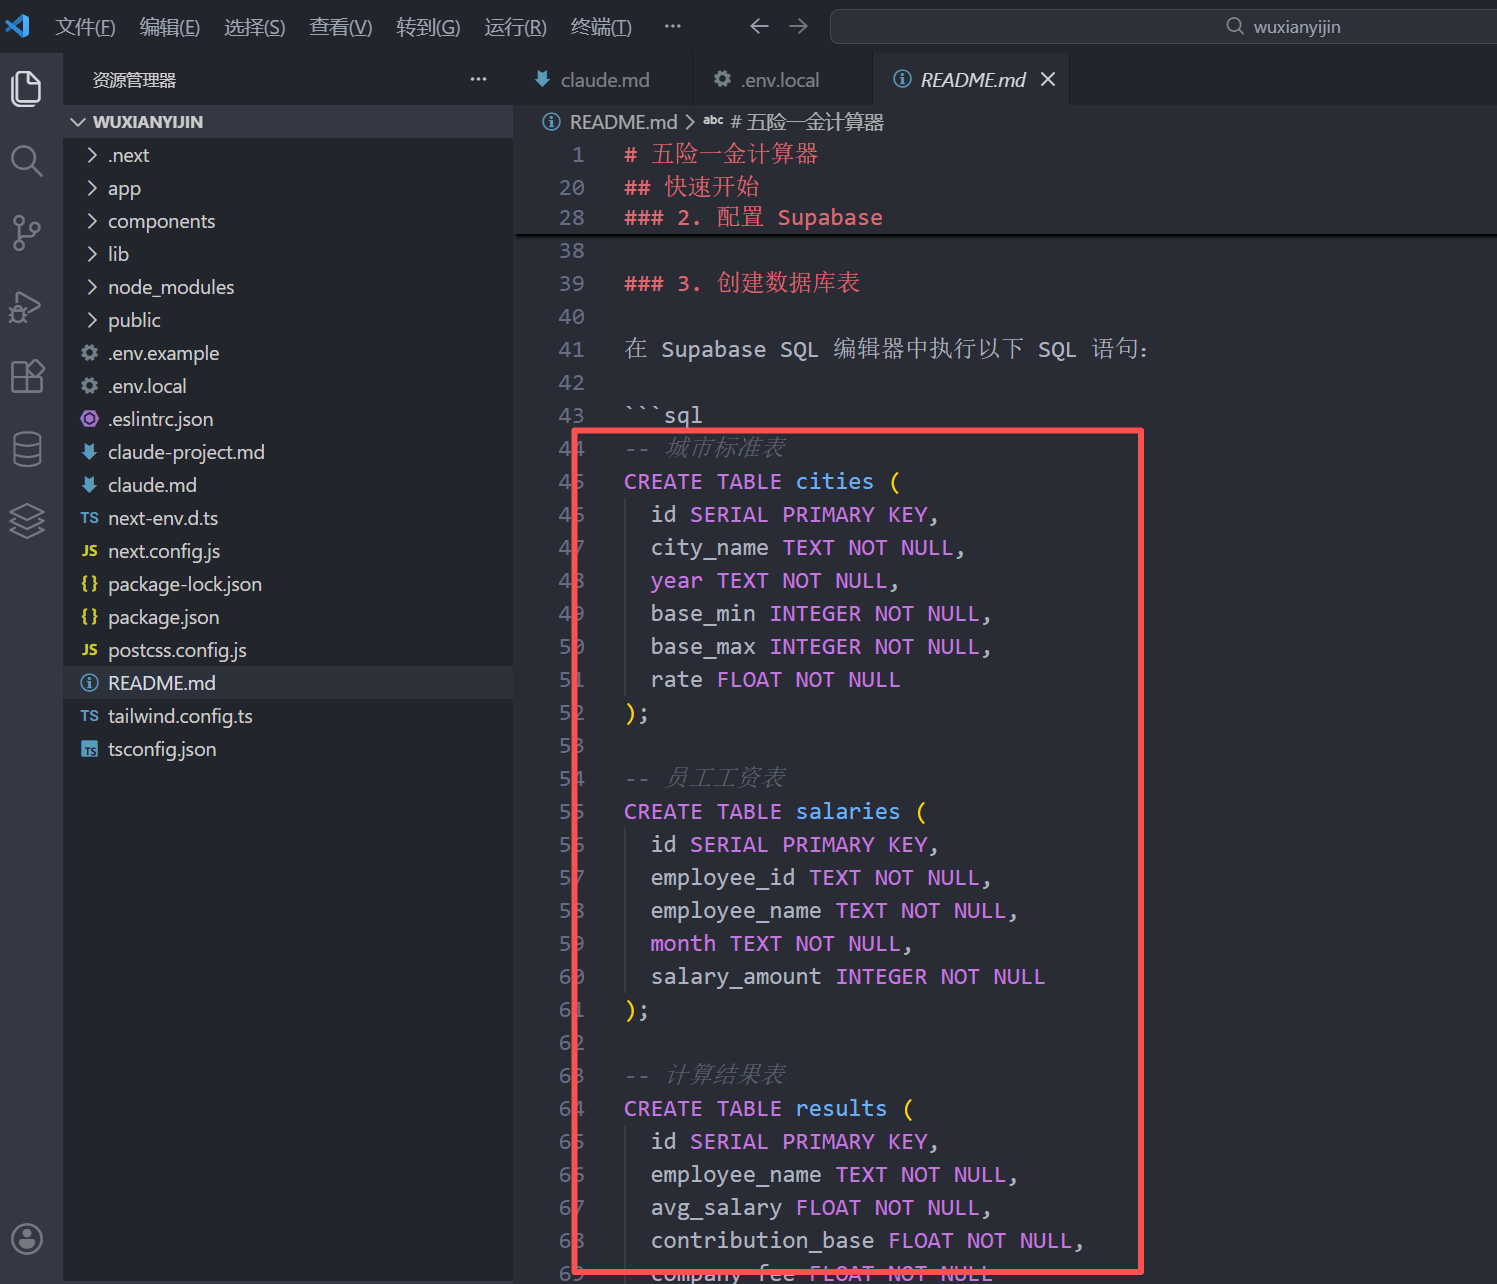The height and width of the screenshot is (1284, 1497).
Task: Open the 运行(R) menu
Action: pos(515,27)
